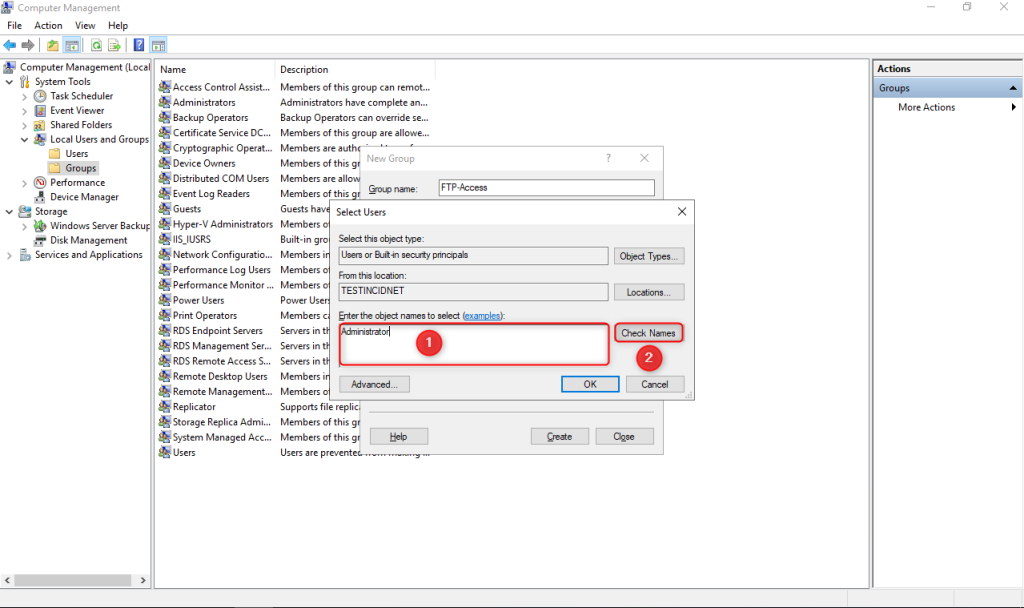
Task: Open the View menu
Action: click(85, 25)
